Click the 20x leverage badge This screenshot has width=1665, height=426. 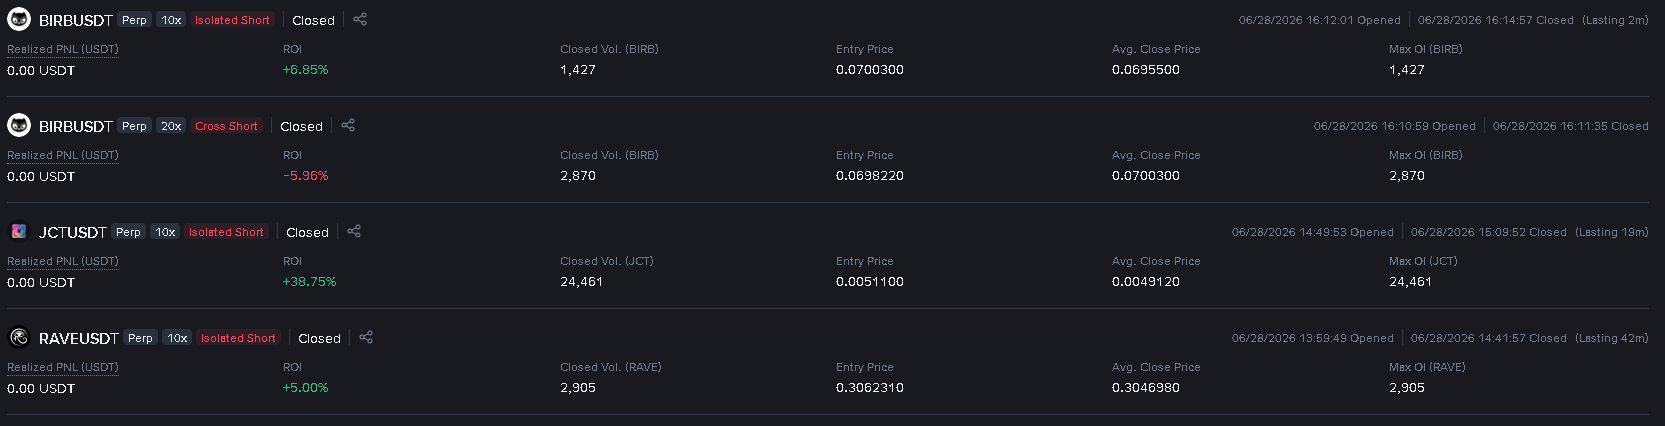tap(171, 126)
